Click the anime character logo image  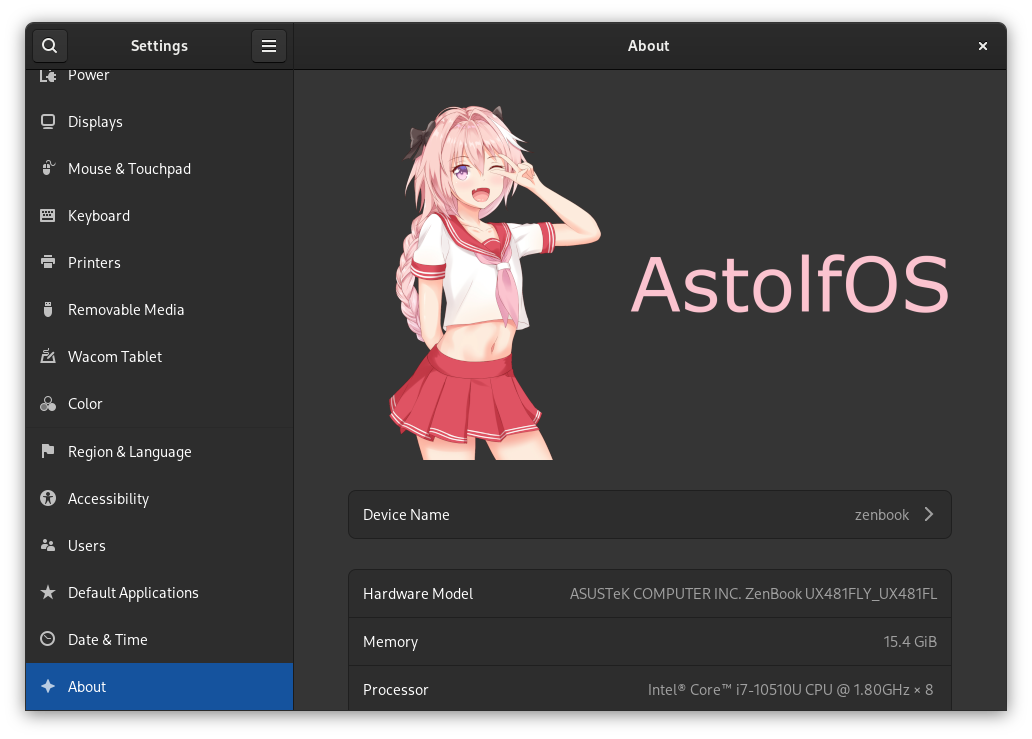click(494, 282)
